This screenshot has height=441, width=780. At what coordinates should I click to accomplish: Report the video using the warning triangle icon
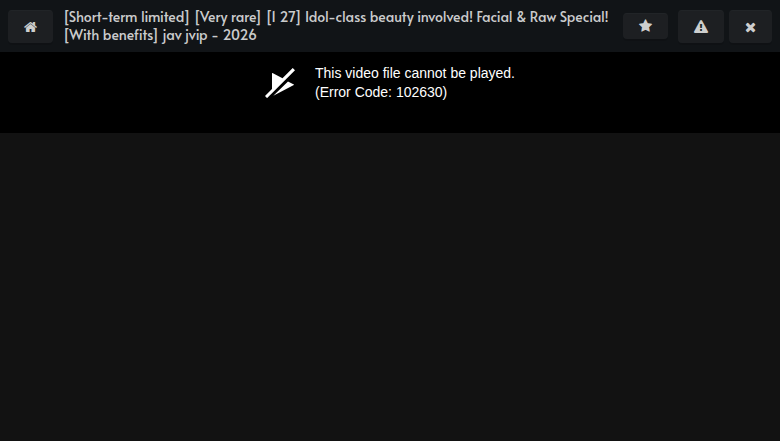pyautogui.click(x=701, y=26)
